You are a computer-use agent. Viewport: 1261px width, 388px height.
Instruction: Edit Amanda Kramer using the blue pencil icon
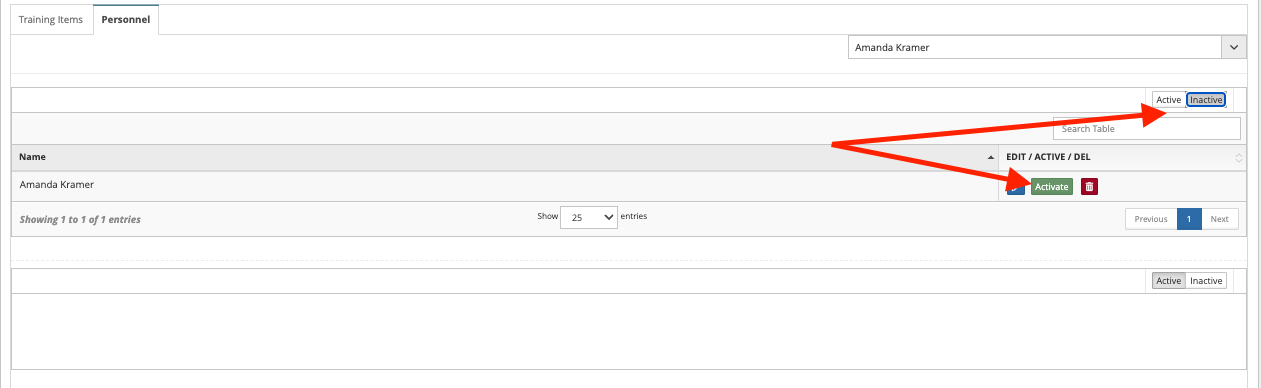click(1015, 186)
